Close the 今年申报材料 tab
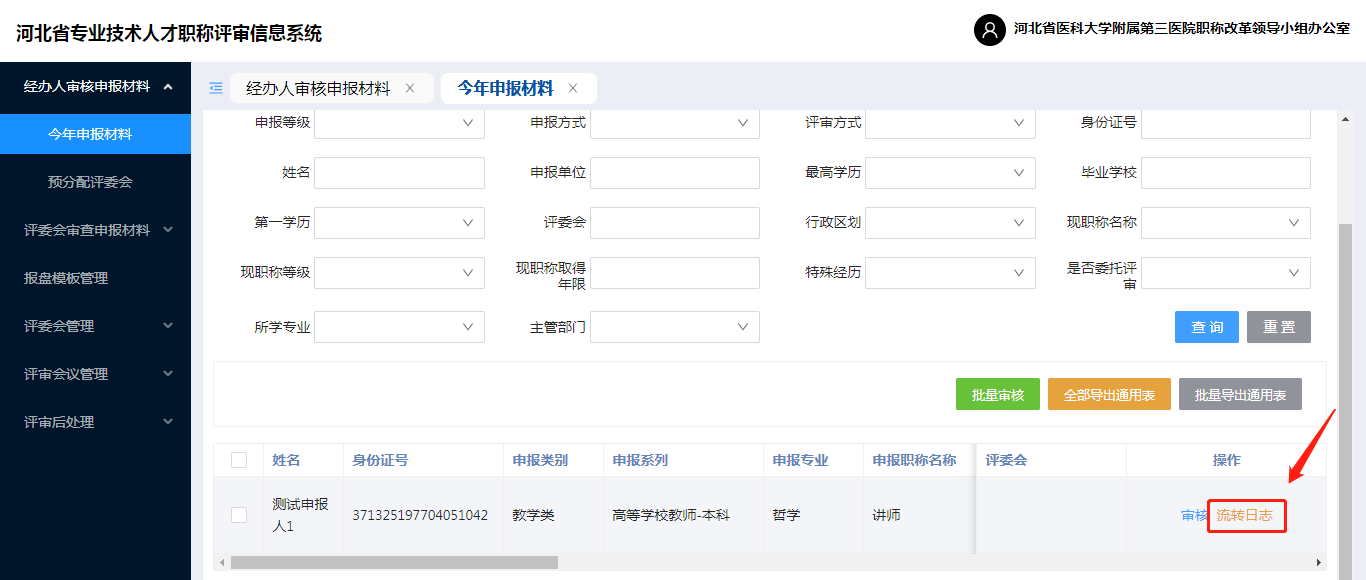Viewport: 1366px width, 580px height. tap(573, 88)
